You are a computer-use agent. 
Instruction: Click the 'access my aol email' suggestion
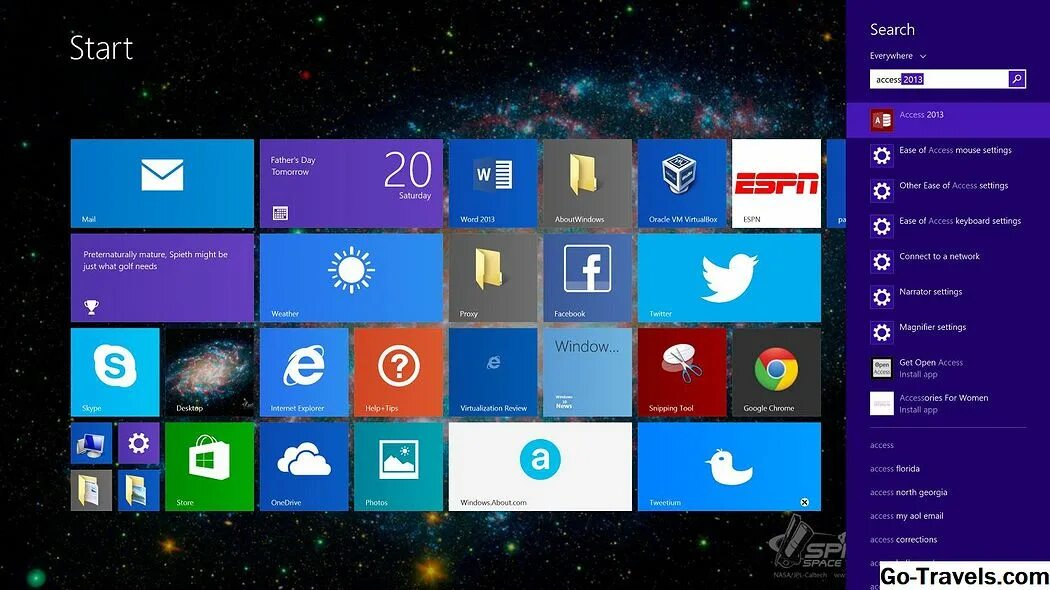tap(906, 516)
